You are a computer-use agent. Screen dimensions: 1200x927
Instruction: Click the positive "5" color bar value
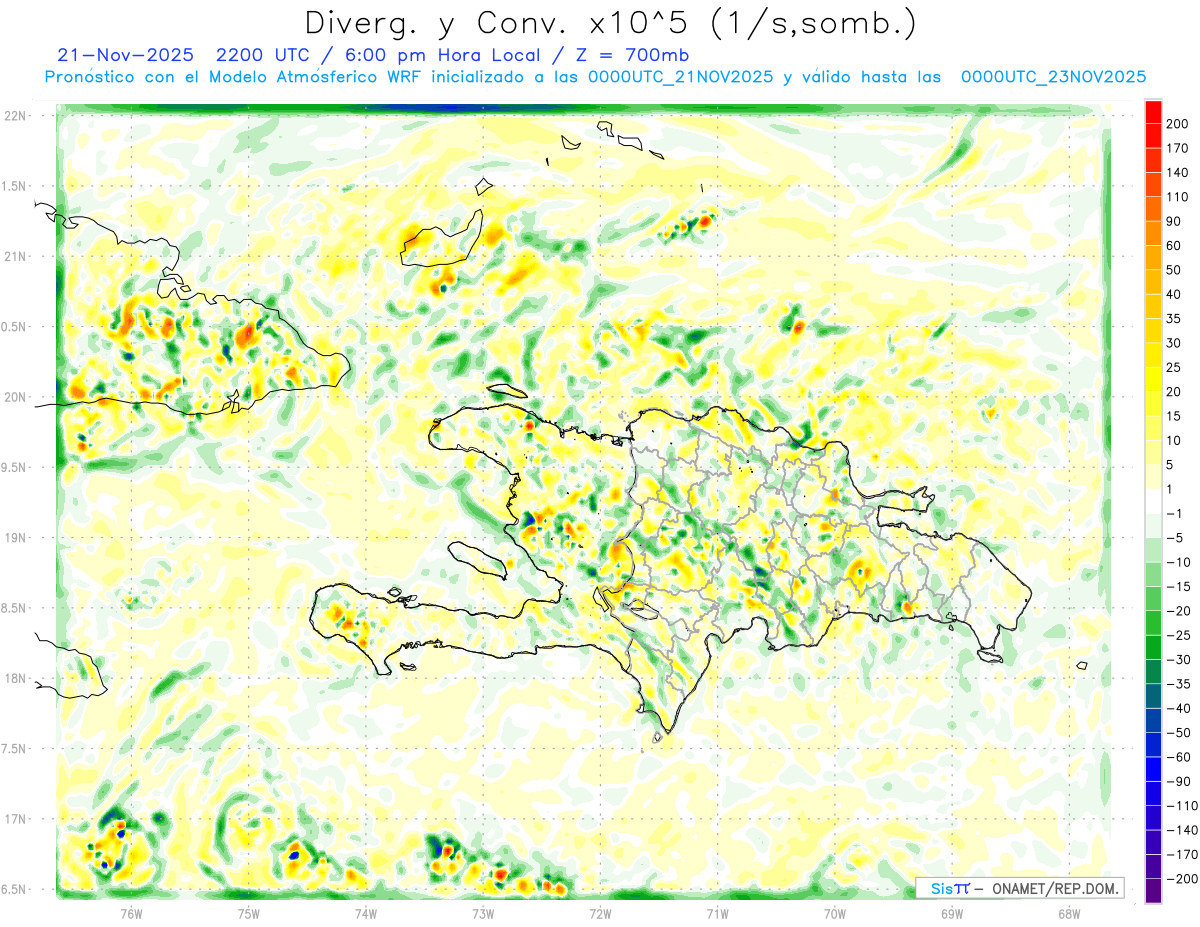click(1170, 465)
